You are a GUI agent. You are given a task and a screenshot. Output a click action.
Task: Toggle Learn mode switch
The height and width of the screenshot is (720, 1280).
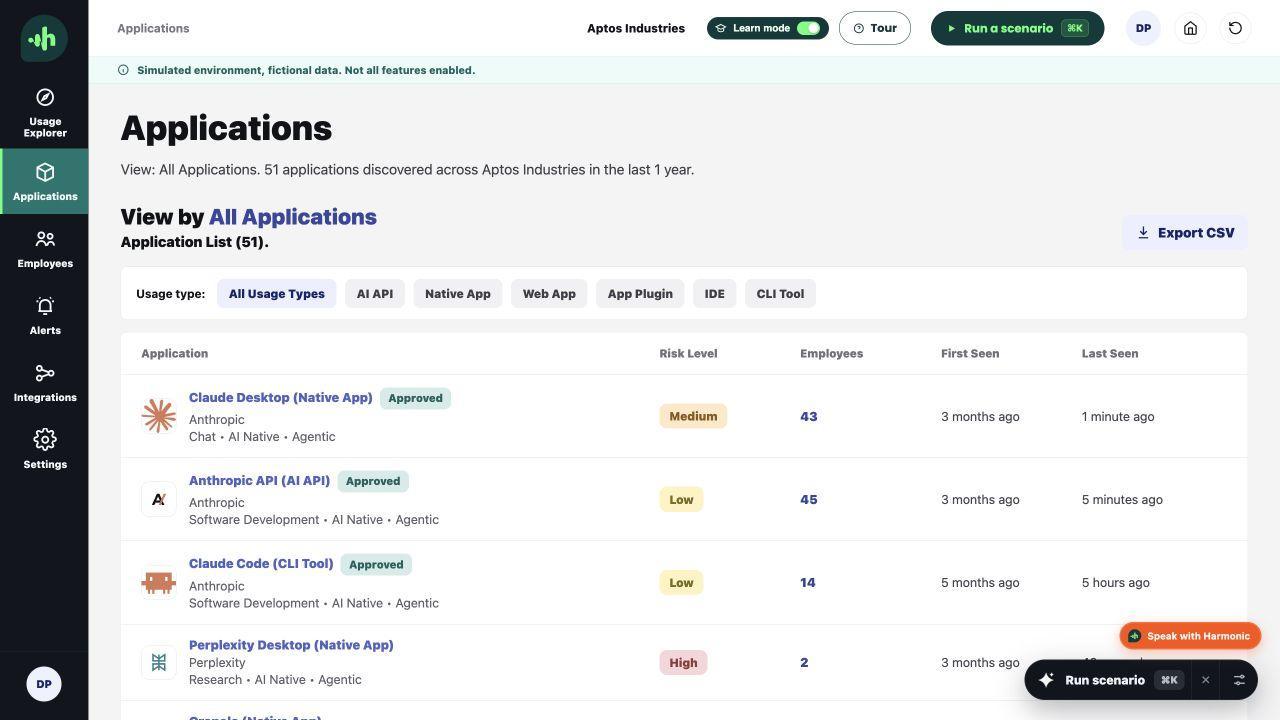tap(809, 28)
